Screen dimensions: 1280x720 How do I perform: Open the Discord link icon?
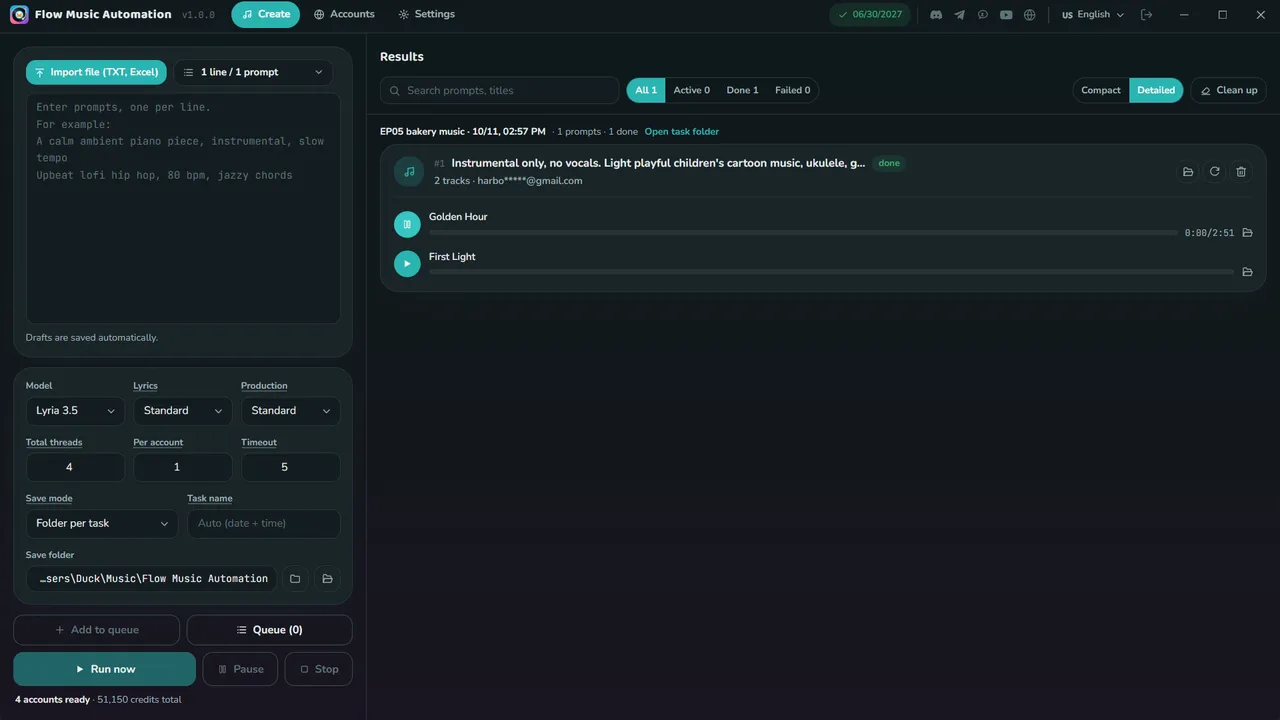[936, 15]
